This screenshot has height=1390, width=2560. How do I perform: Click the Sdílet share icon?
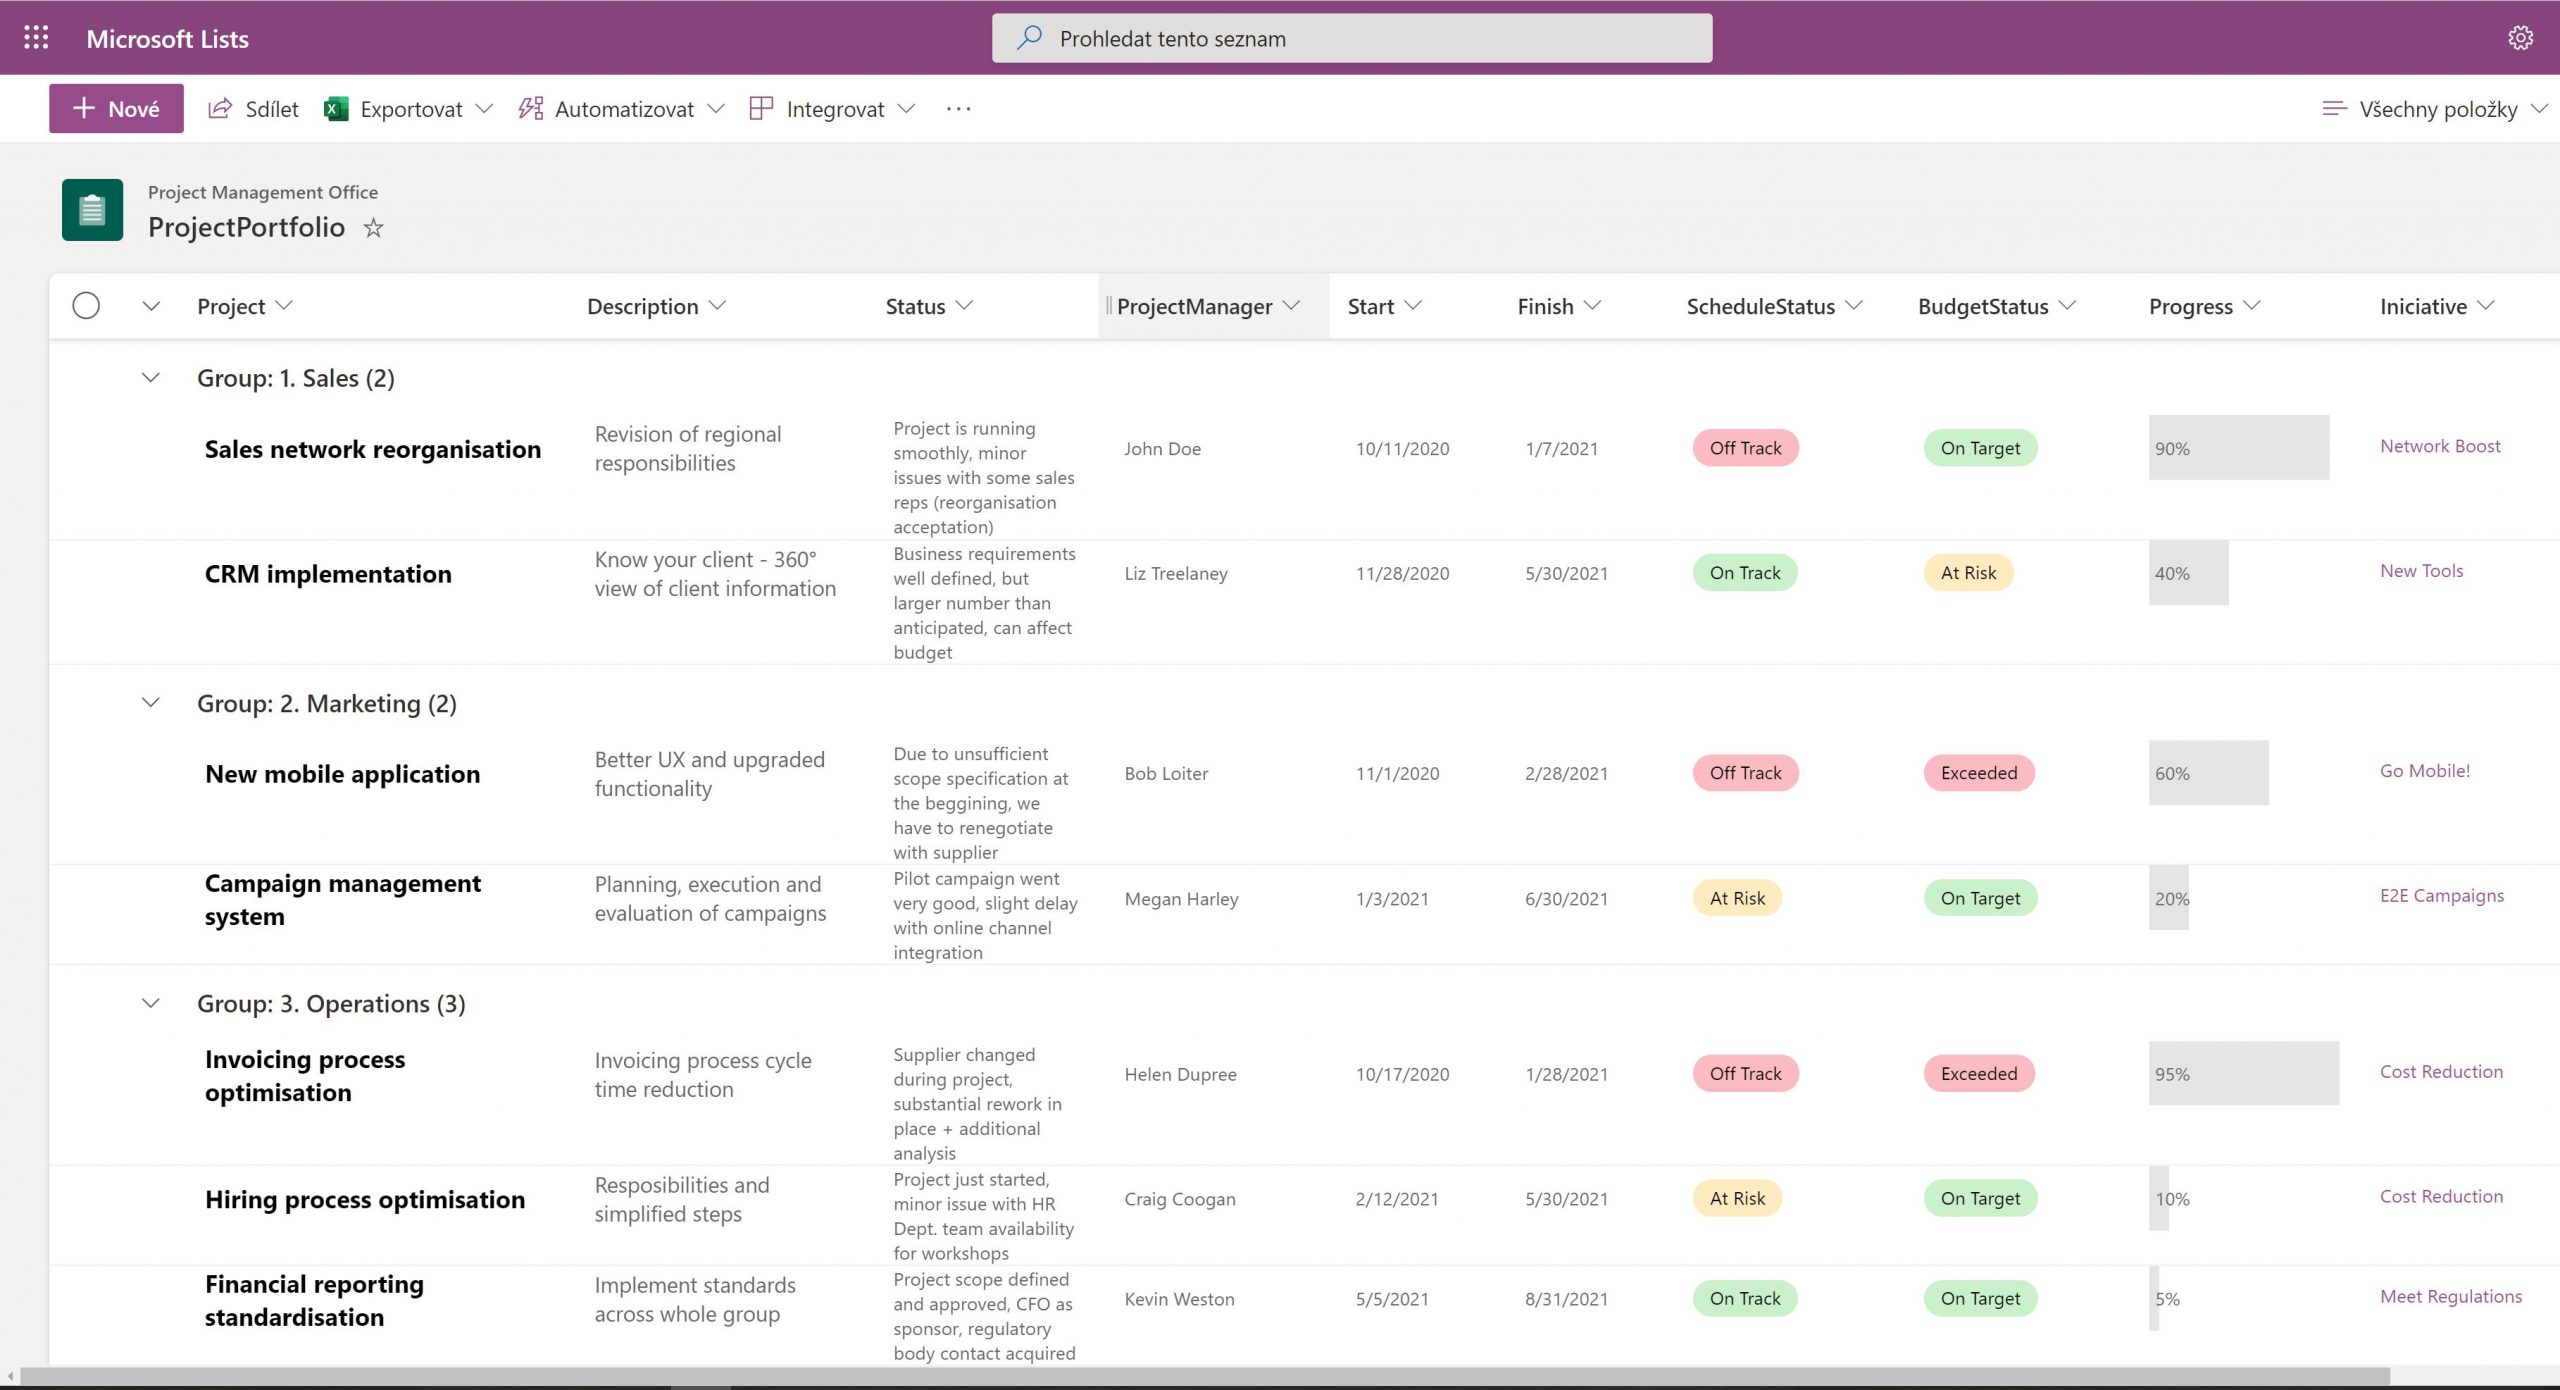220,109
